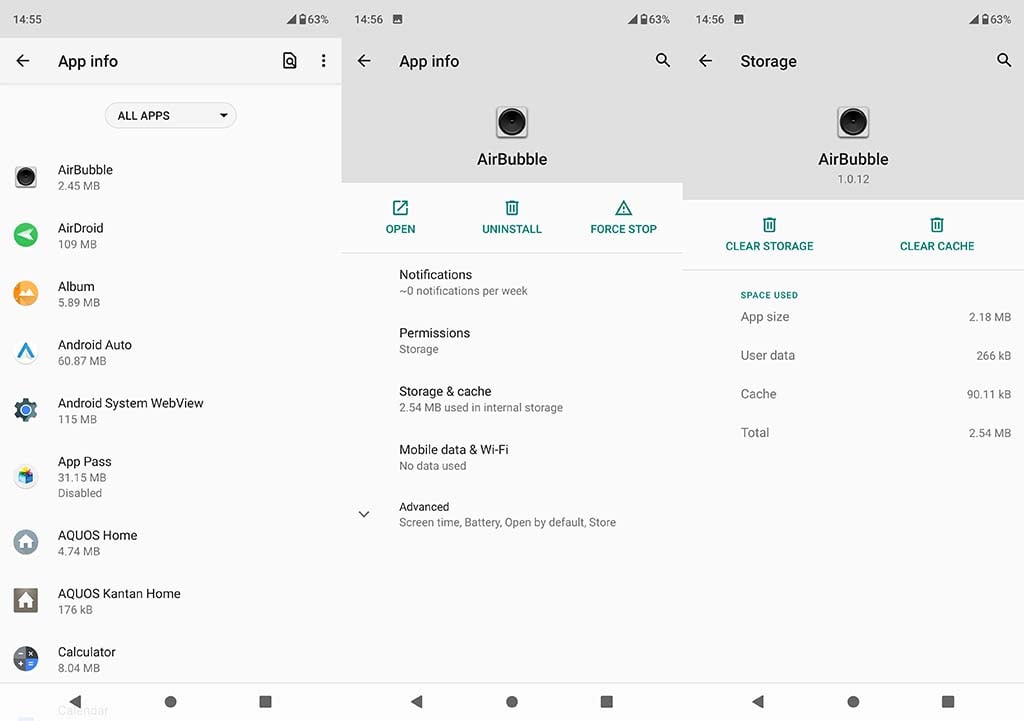
Task: Tap battery indicator in left status bar
Action: pos(302,20)
